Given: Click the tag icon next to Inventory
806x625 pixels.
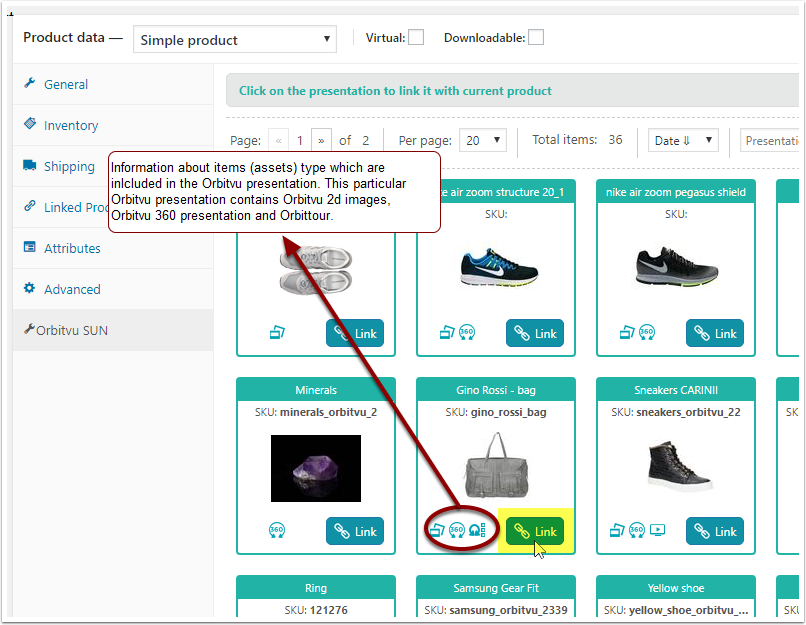Looking at the screenshot, I should click(x=30, y=123).
